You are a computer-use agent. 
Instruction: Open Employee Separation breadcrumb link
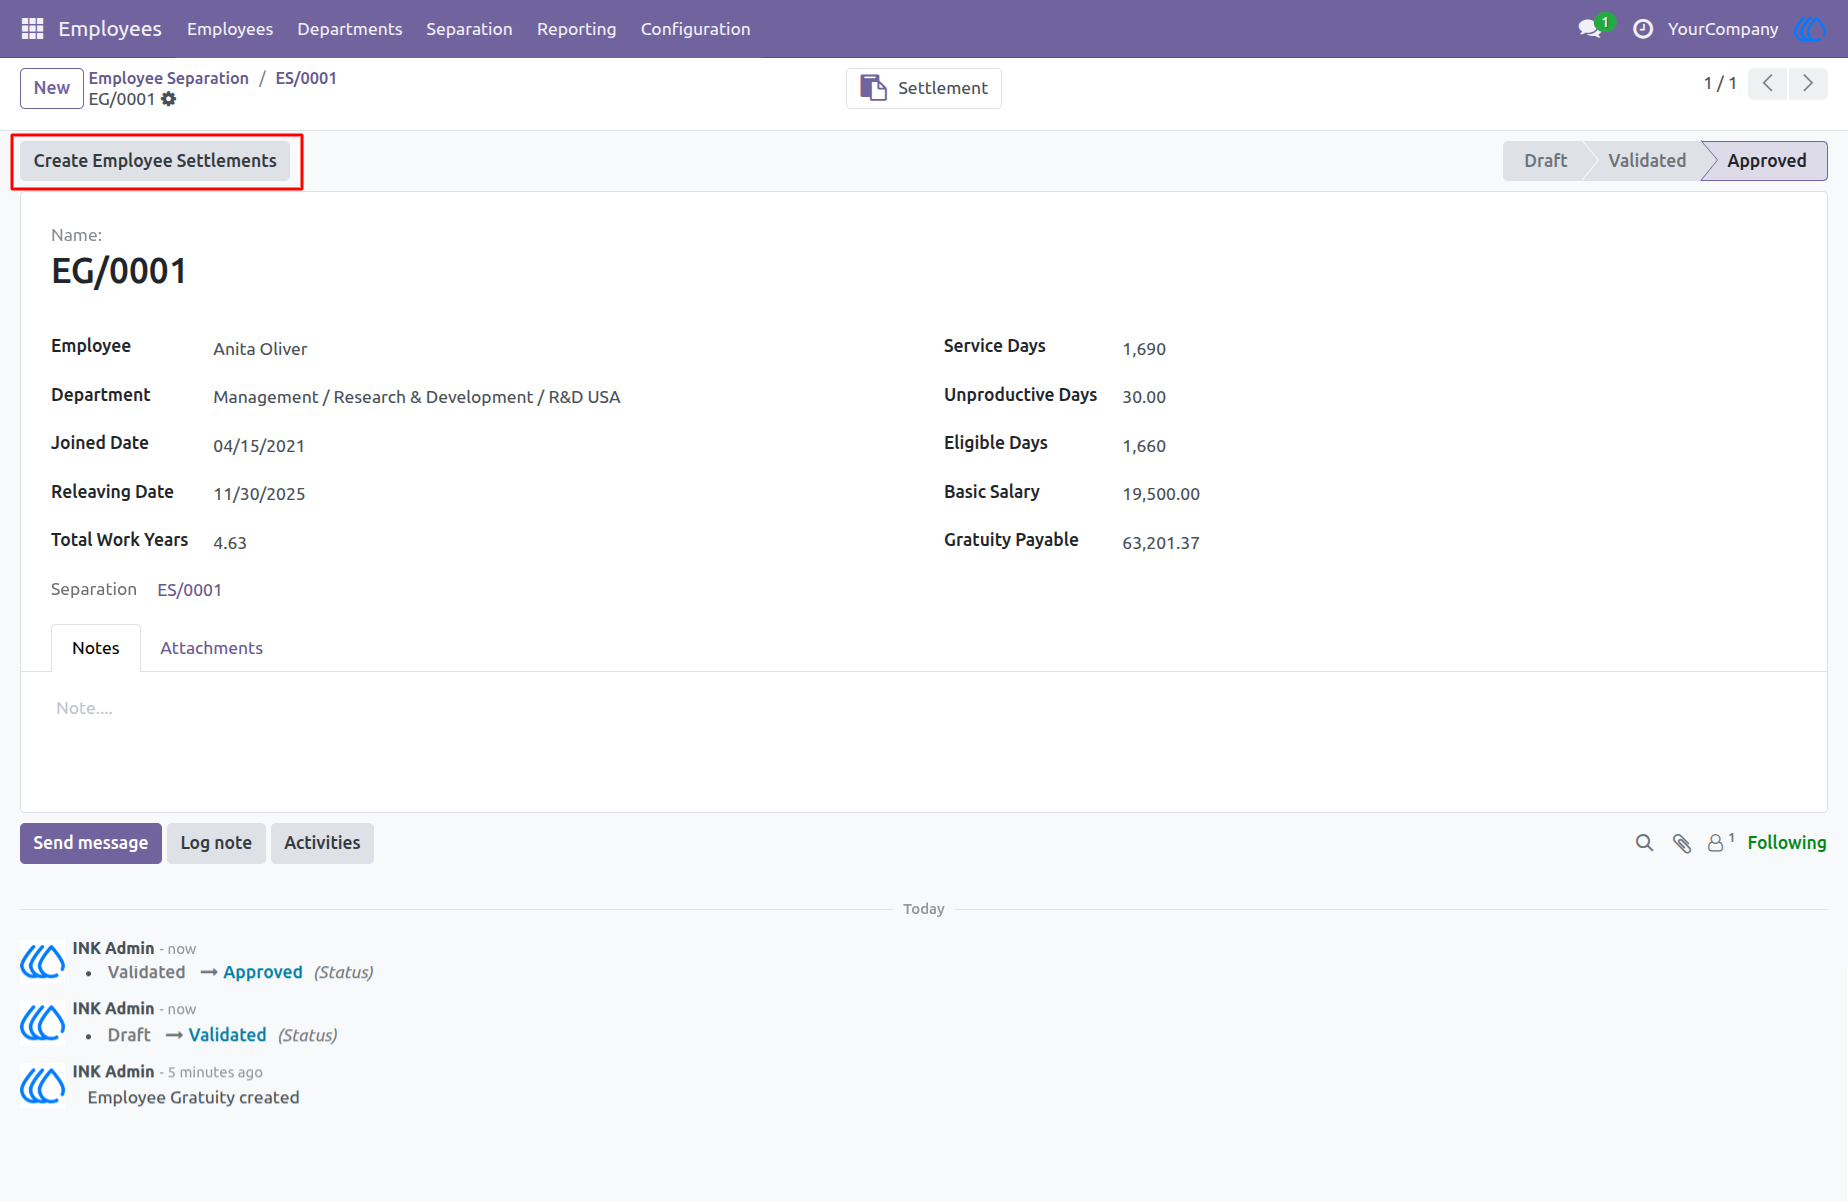click(x=169, y=78)
